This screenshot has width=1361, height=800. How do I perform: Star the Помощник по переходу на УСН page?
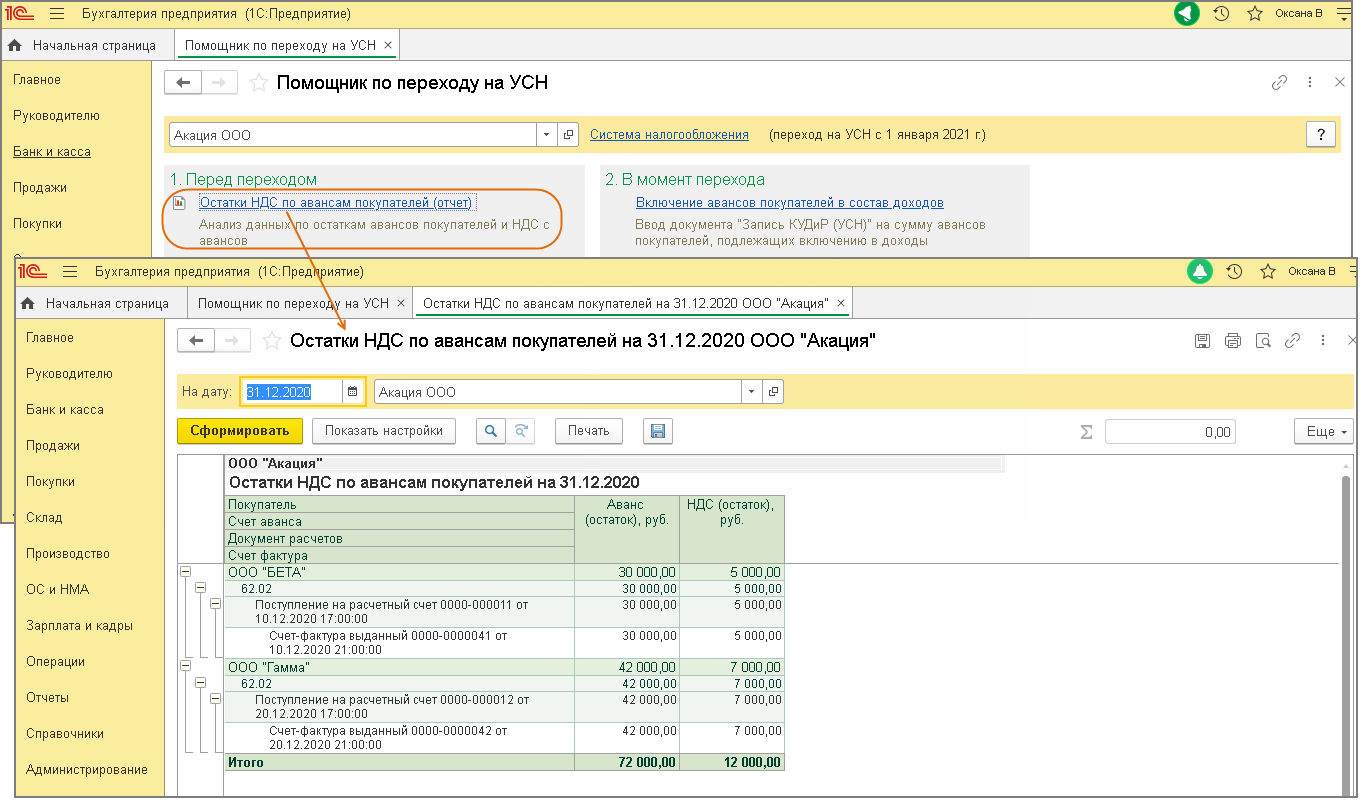pyautogui.click(x=258, y=83)
